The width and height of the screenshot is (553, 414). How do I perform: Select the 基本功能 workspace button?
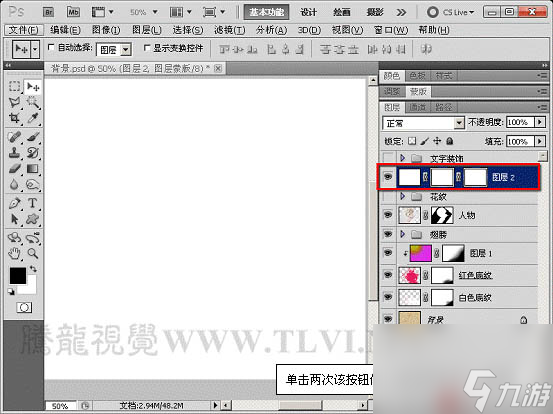(x=266, y=12)
